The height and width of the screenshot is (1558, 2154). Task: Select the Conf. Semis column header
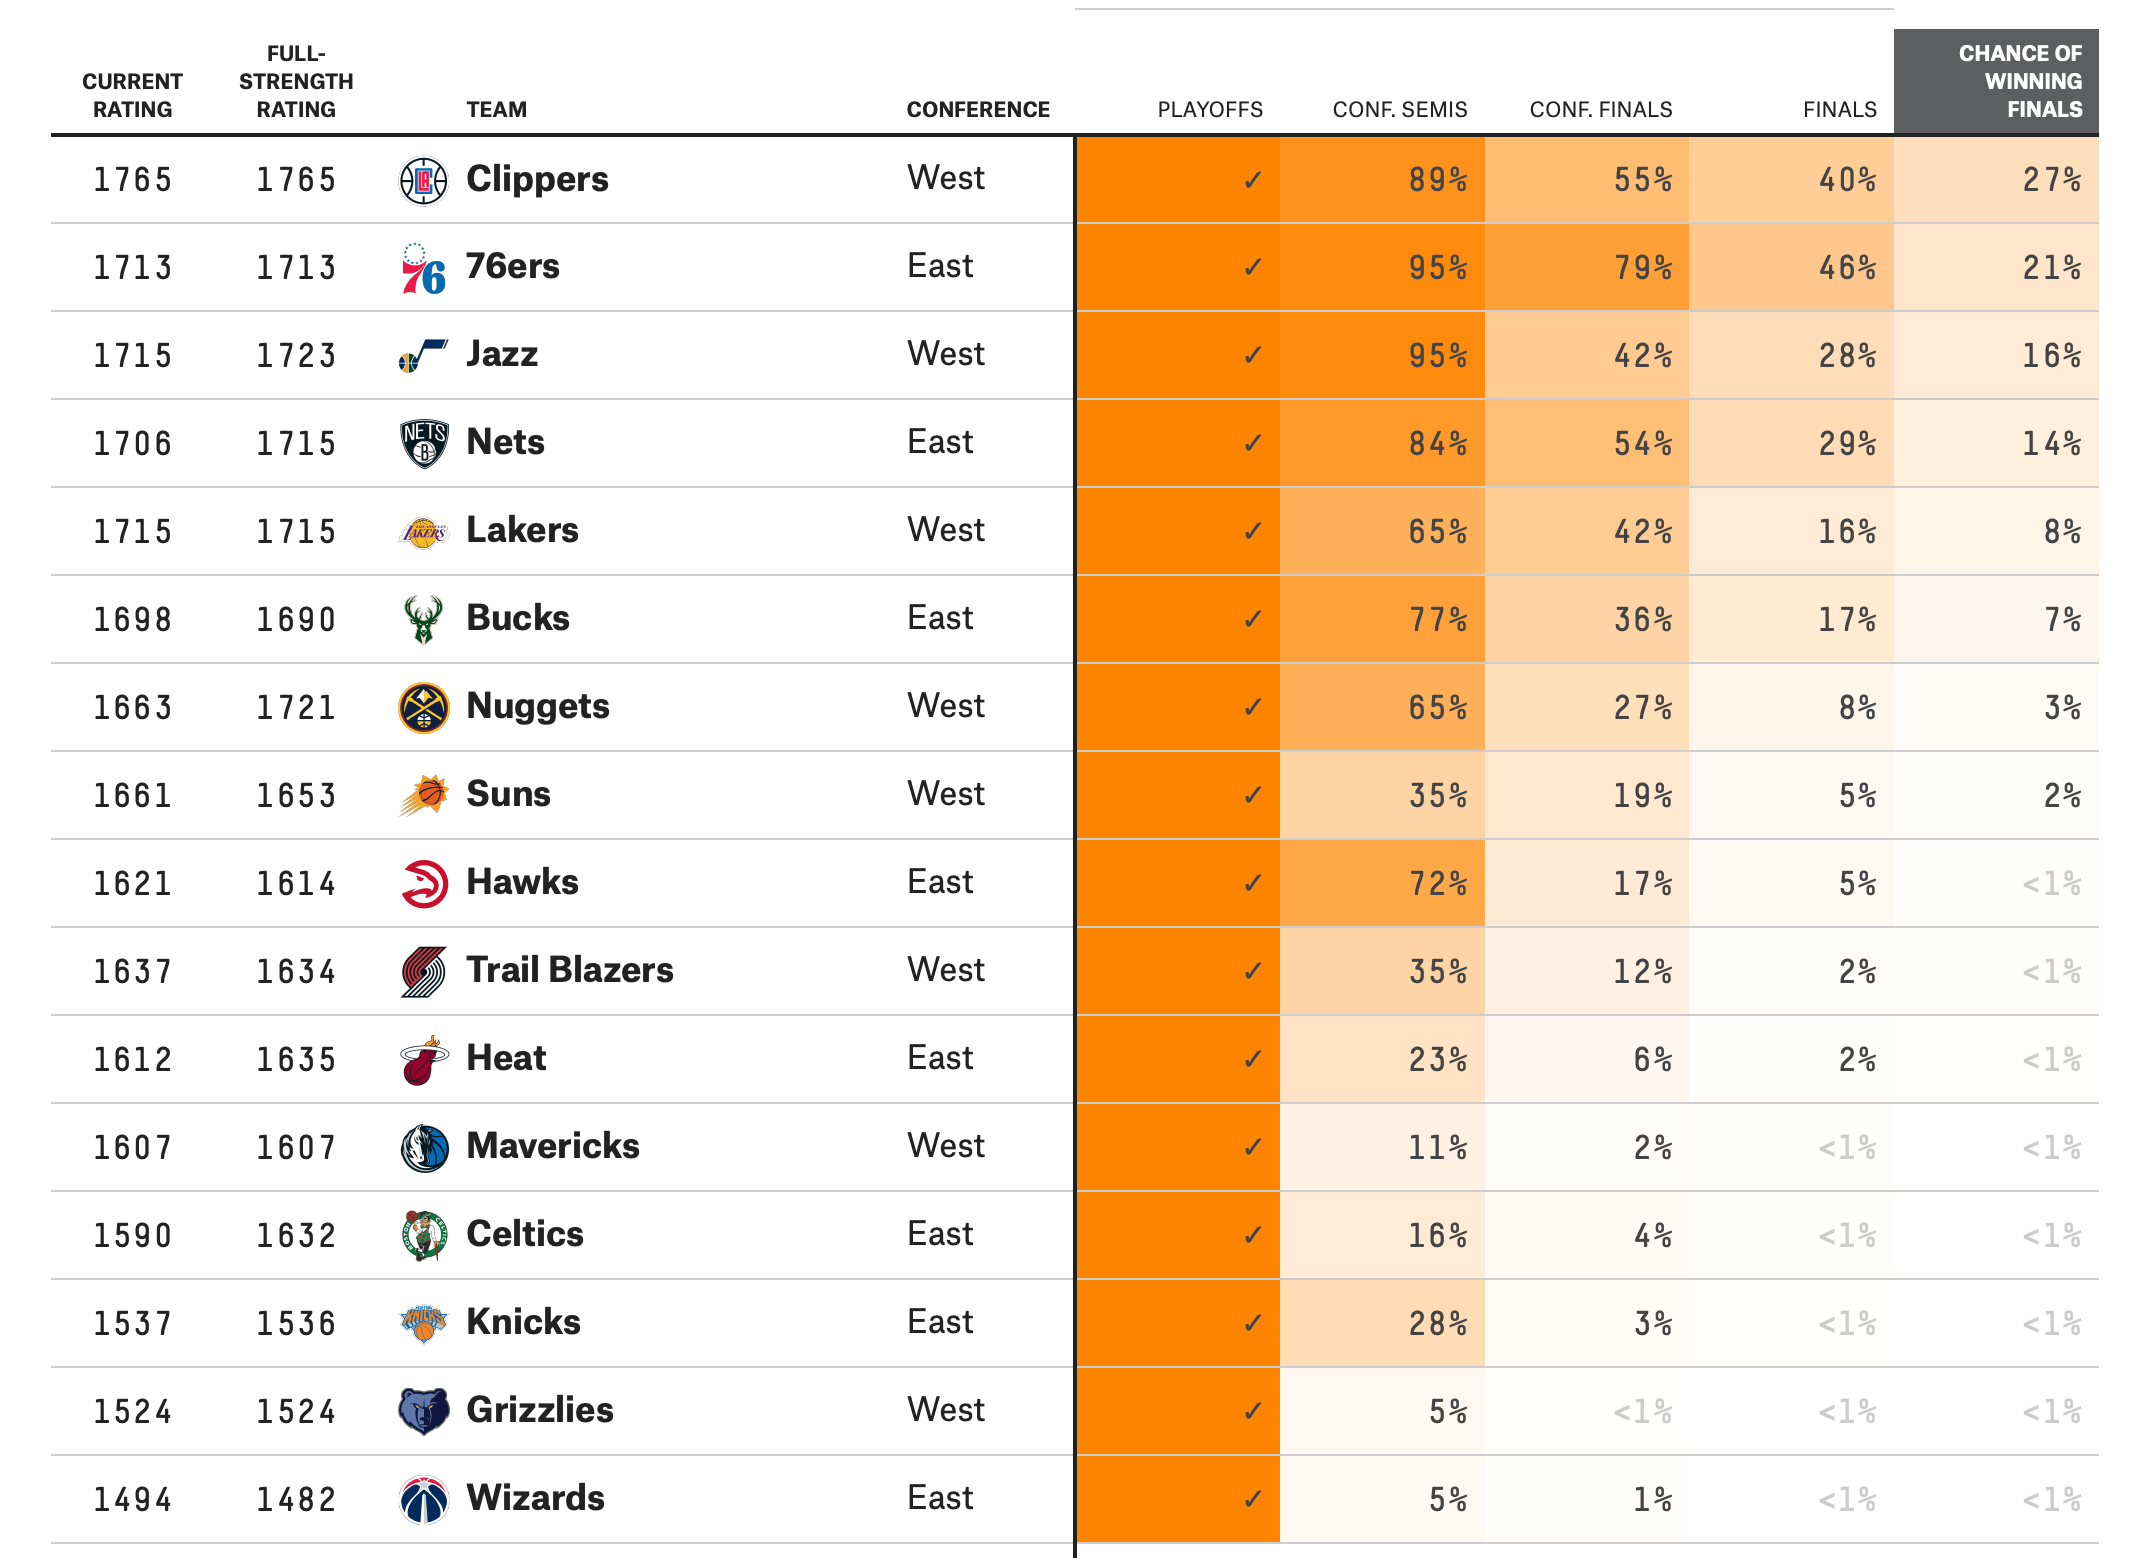1399,110
